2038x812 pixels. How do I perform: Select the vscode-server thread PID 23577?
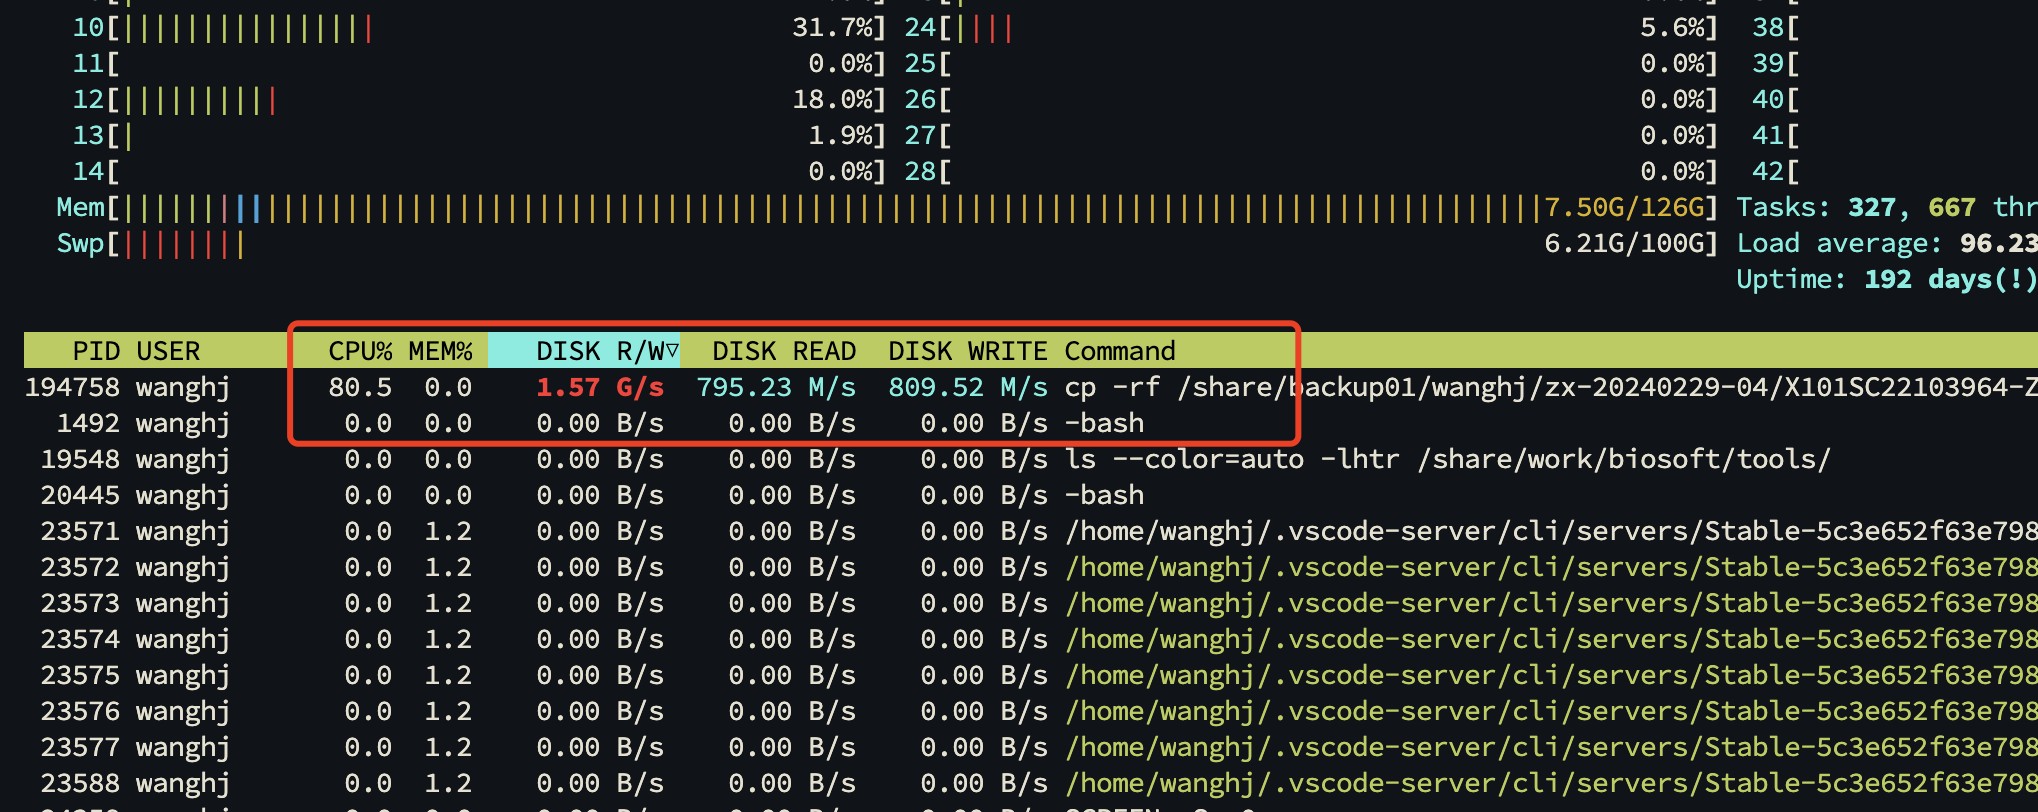pos(1031,747)
